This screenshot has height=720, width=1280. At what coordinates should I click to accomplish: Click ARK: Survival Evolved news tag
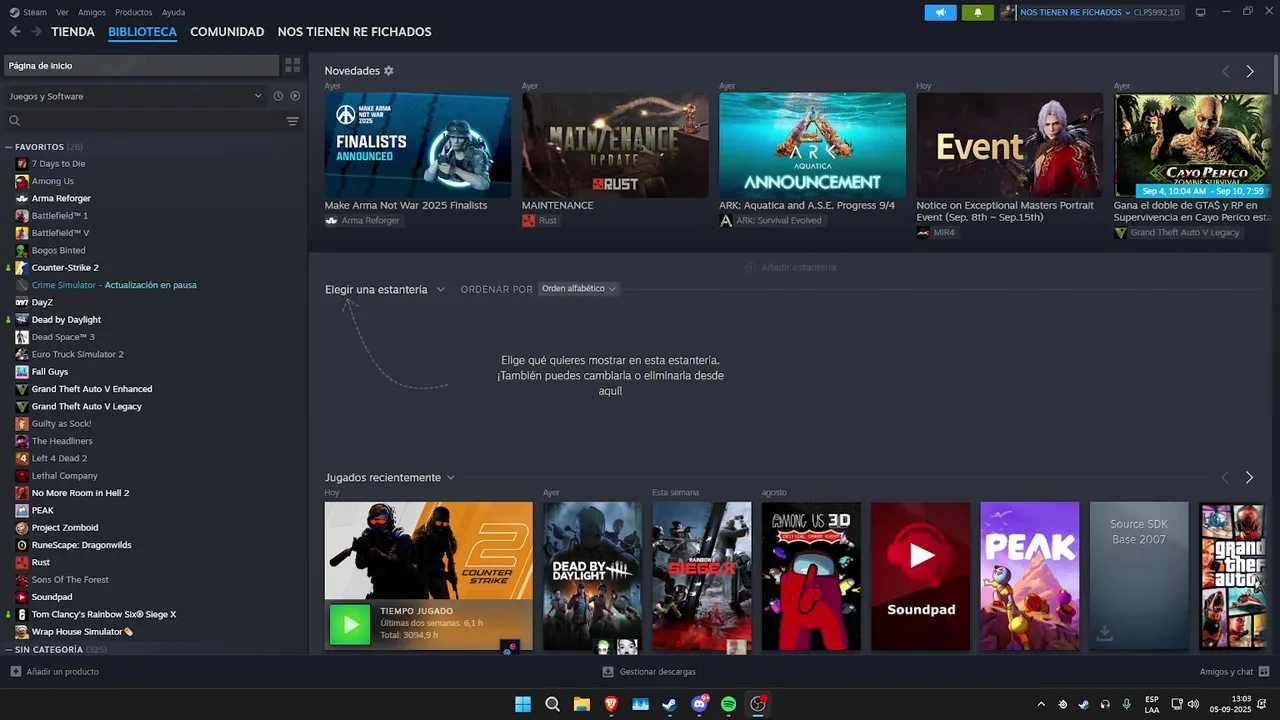coord(771,220)
